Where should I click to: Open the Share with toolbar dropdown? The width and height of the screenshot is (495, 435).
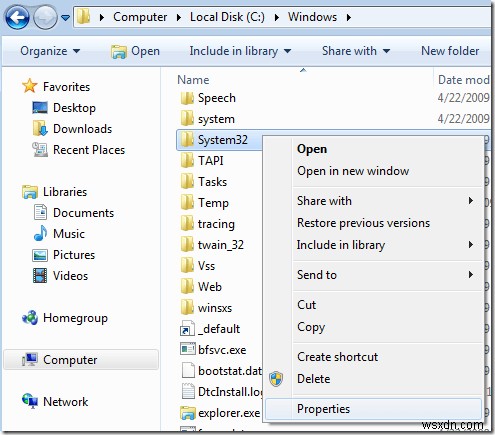(356, 51)
